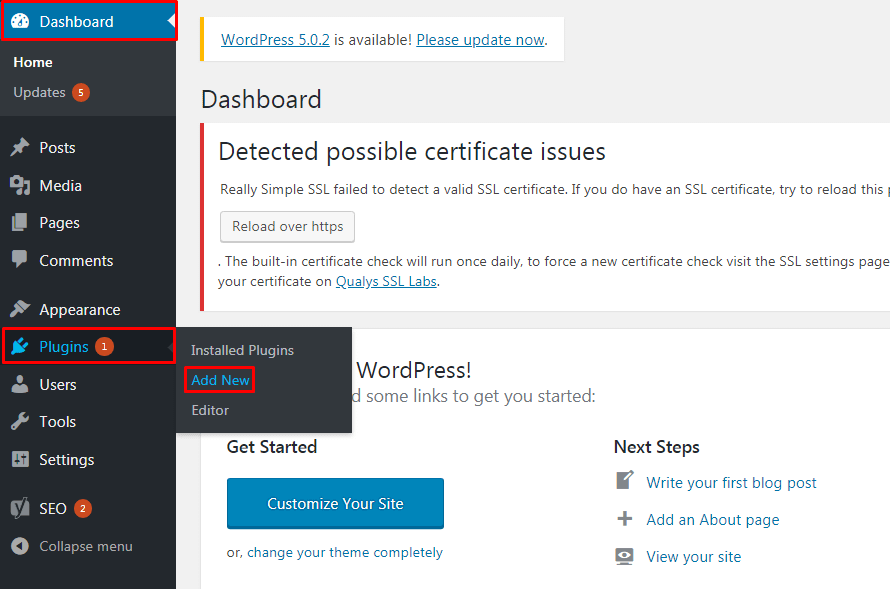Click the Updates count badge showing 5
The height and width of the screenshot is (589, 890).
point(81,92)
